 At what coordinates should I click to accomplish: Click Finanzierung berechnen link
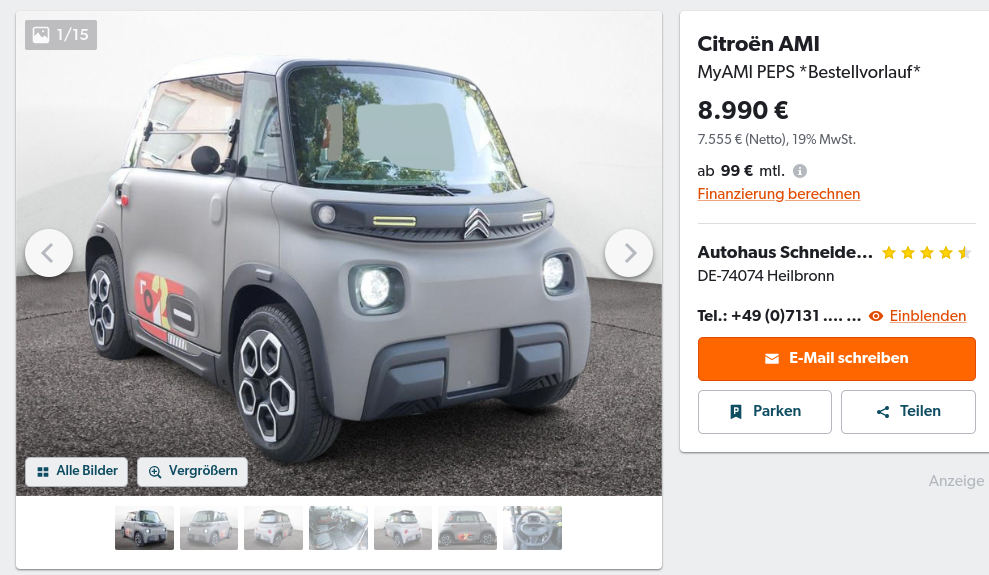(x=778, y=194)
